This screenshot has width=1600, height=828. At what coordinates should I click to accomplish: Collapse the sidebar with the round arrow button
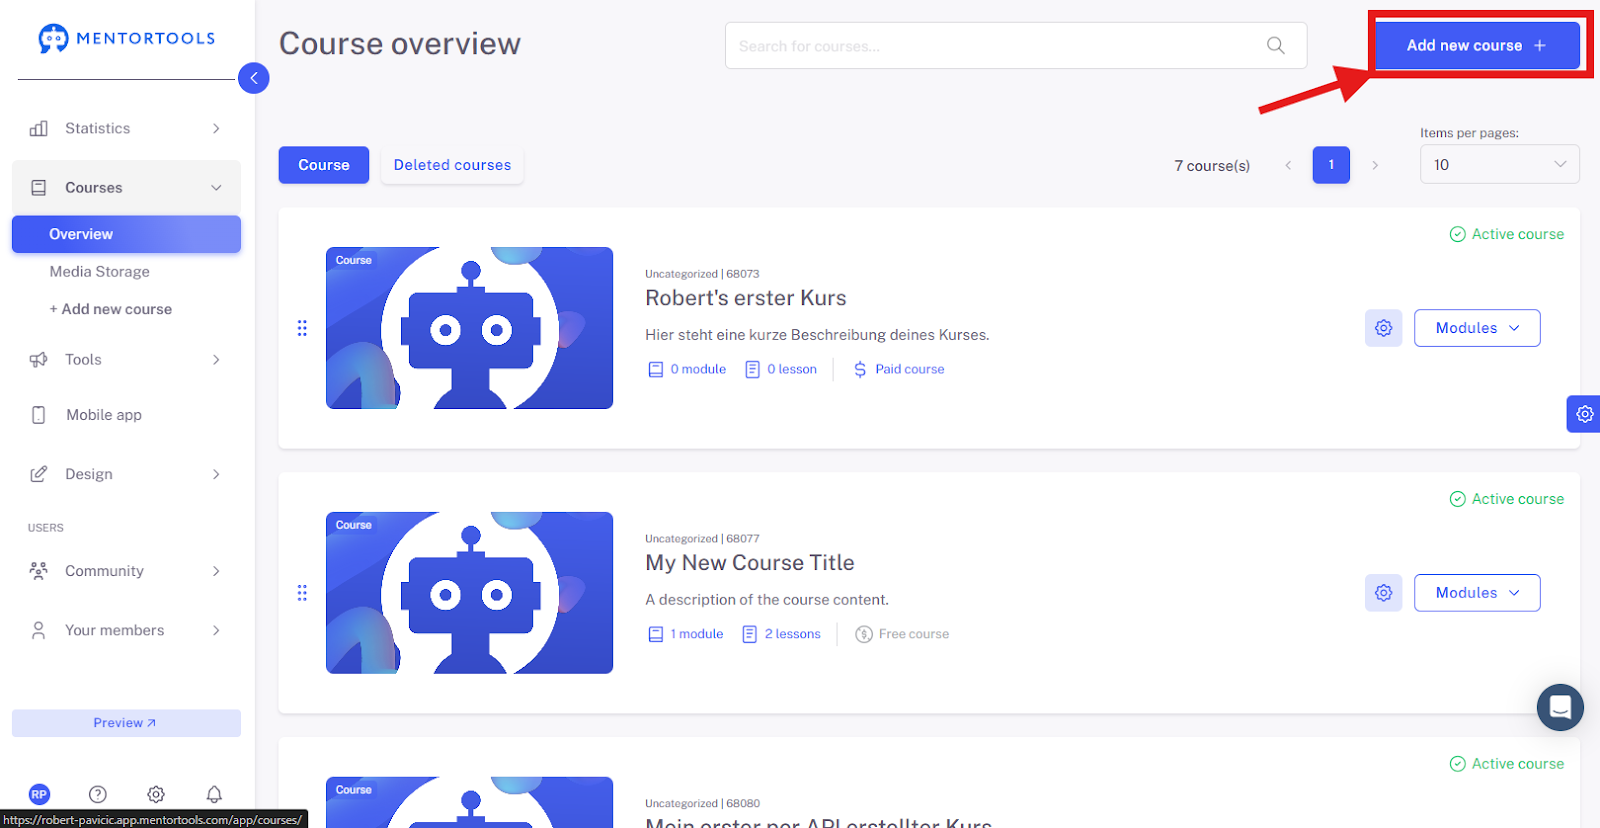(x=254, y=78)
